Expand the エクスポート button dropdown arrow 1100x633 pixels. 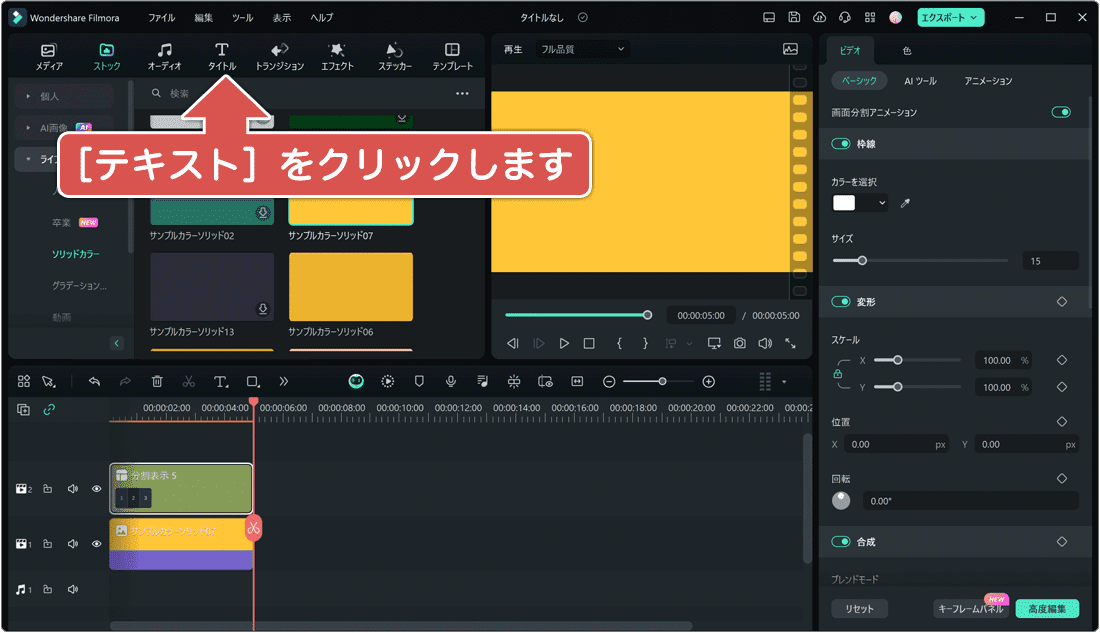(x=974, y=17)
